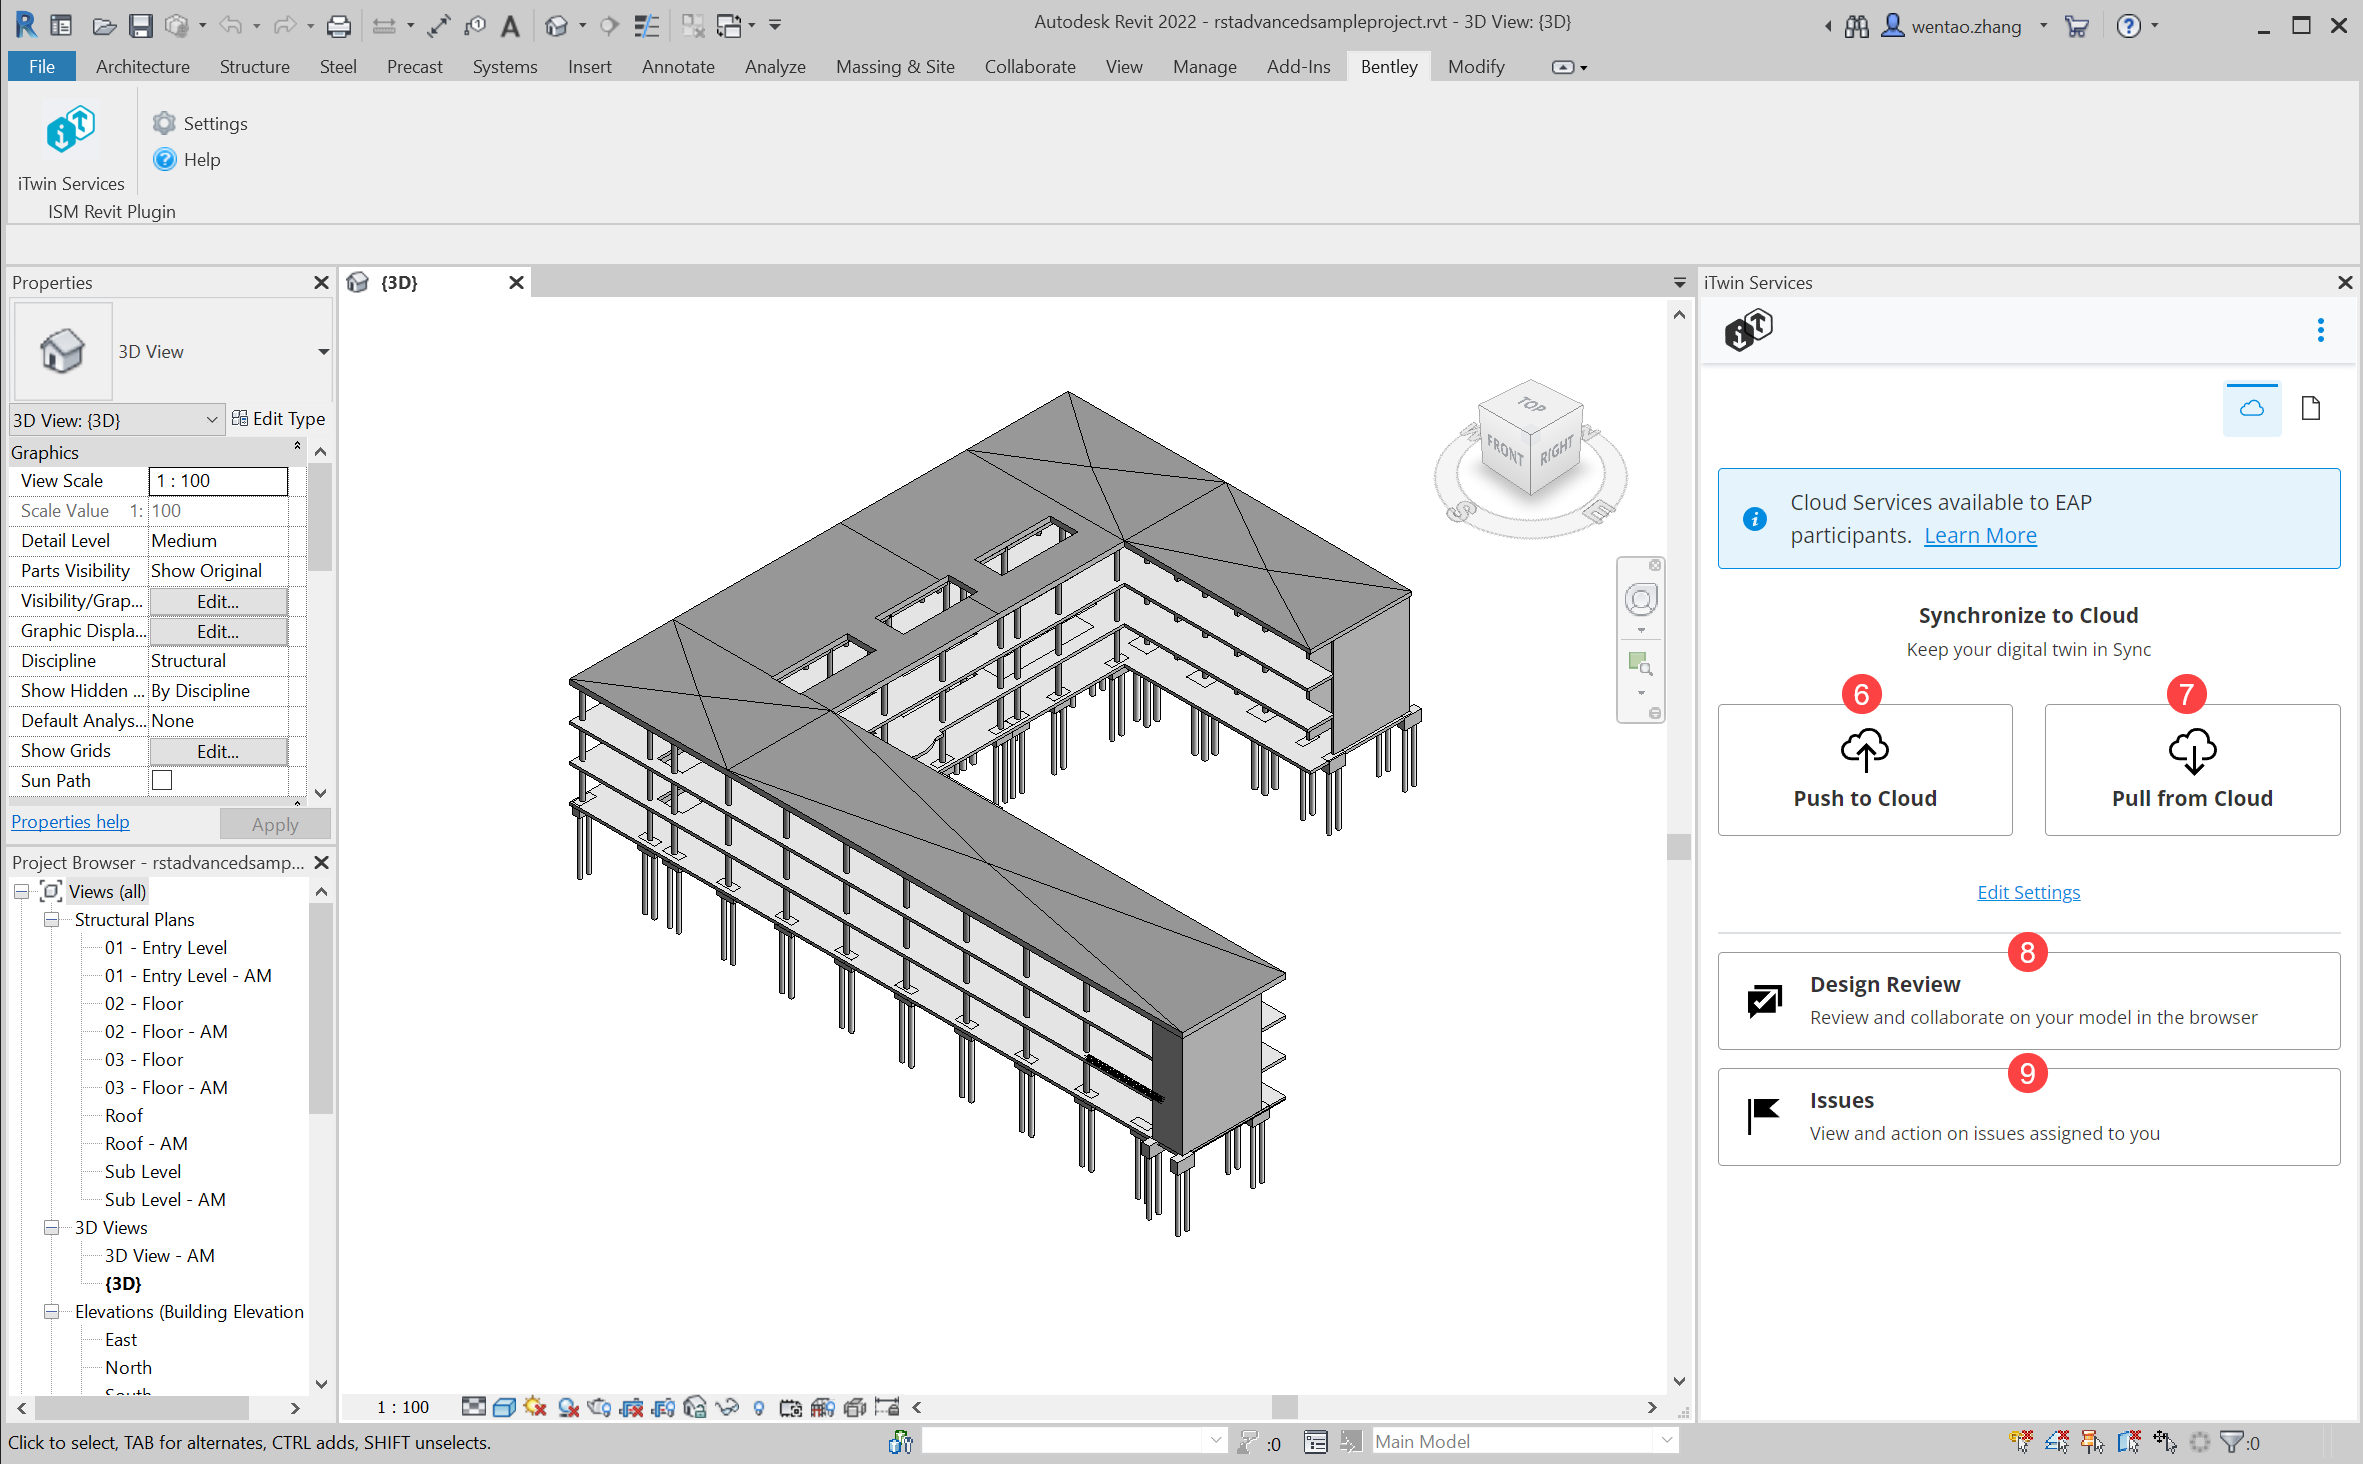Click the Learn More link
This screenshot has height=1464, width=2363.
coord(1979,535)
